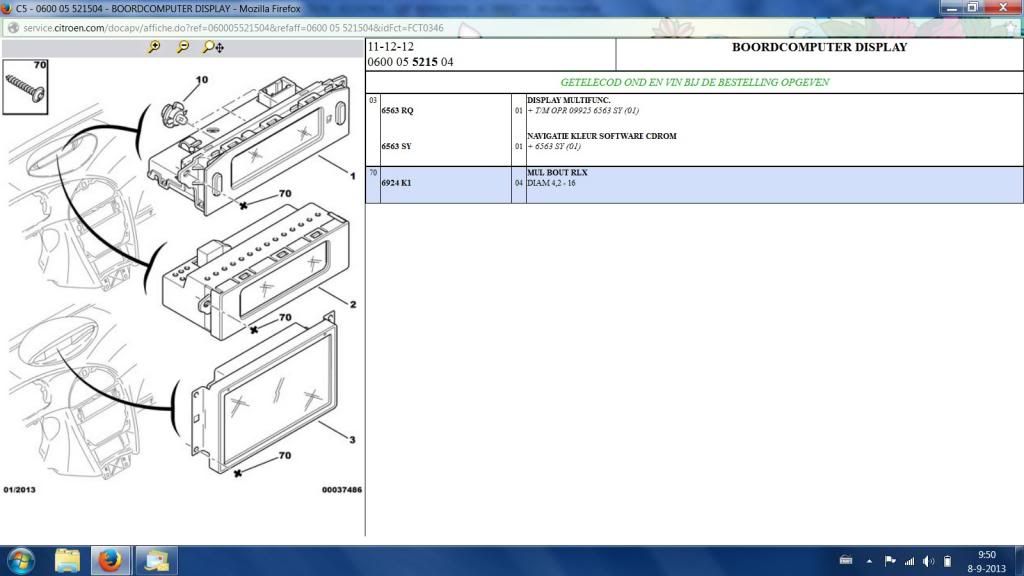Click the 01/2013 diagram date
The image size is (1024, 576).
click(20, 489)
